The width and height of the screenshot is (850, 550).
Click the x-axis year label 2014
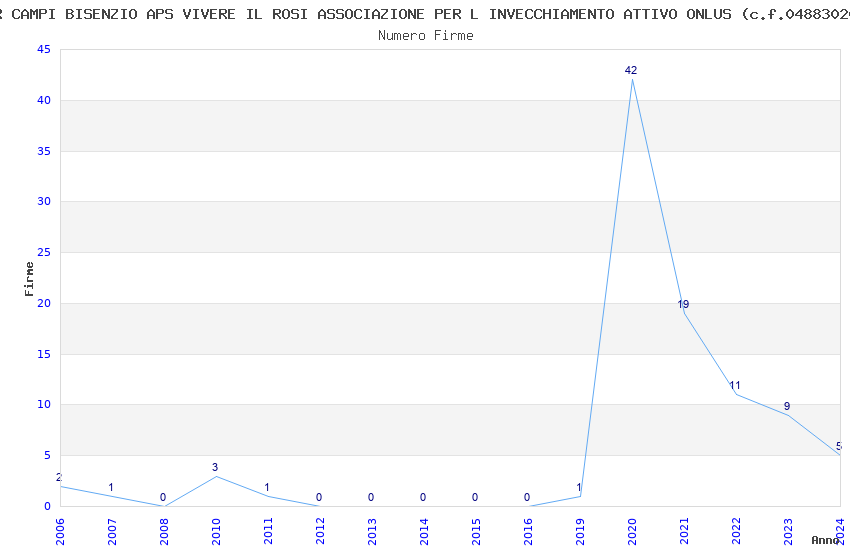[424, 532]
